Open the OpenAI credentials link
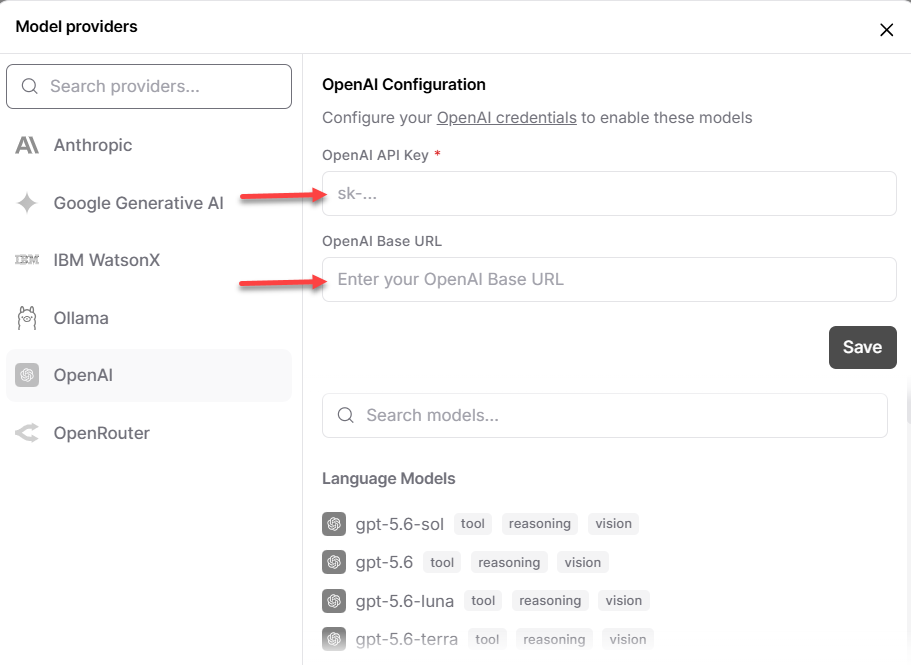911x665 pixels. click(x=507, y=118)
